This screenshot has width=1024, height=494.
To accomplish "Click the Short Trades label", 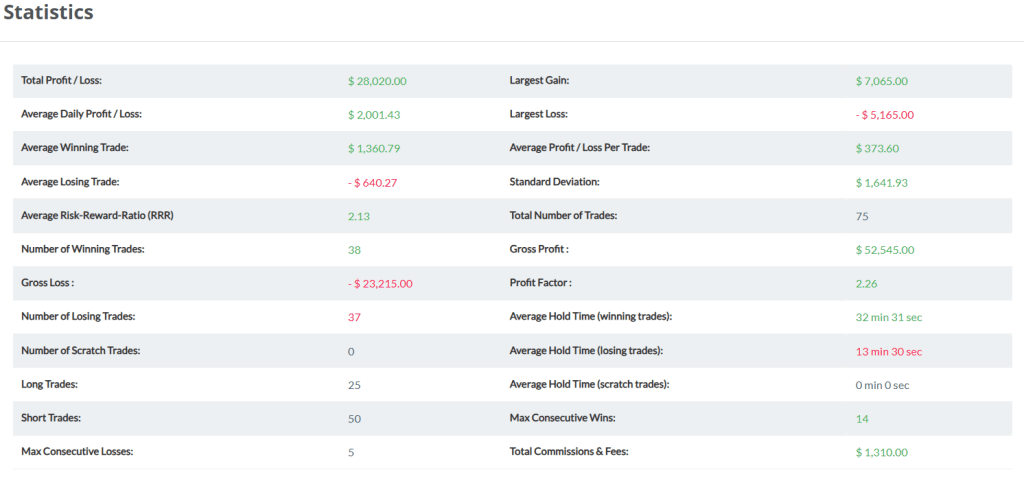I will [51, 418].
